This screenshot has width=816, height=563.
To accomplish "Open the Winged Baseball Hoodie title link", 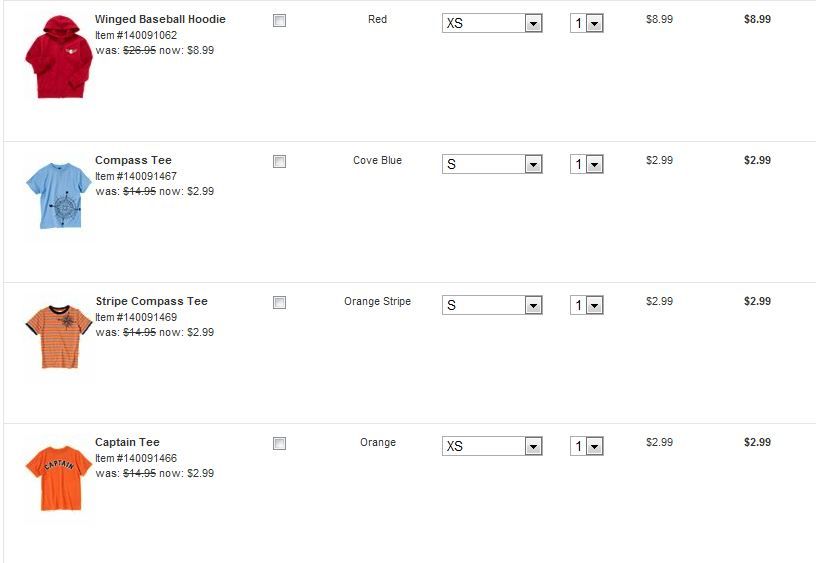I will click(160, 19).
